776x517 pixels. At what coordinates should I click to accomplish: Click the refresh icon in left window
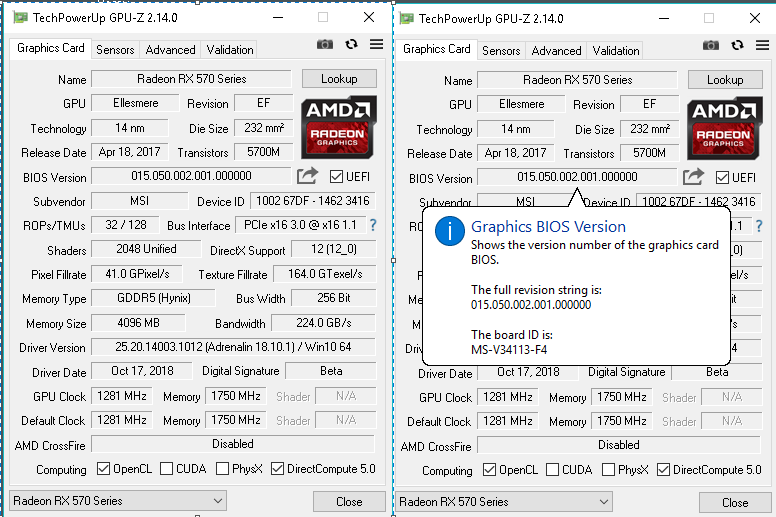[351, 44]
